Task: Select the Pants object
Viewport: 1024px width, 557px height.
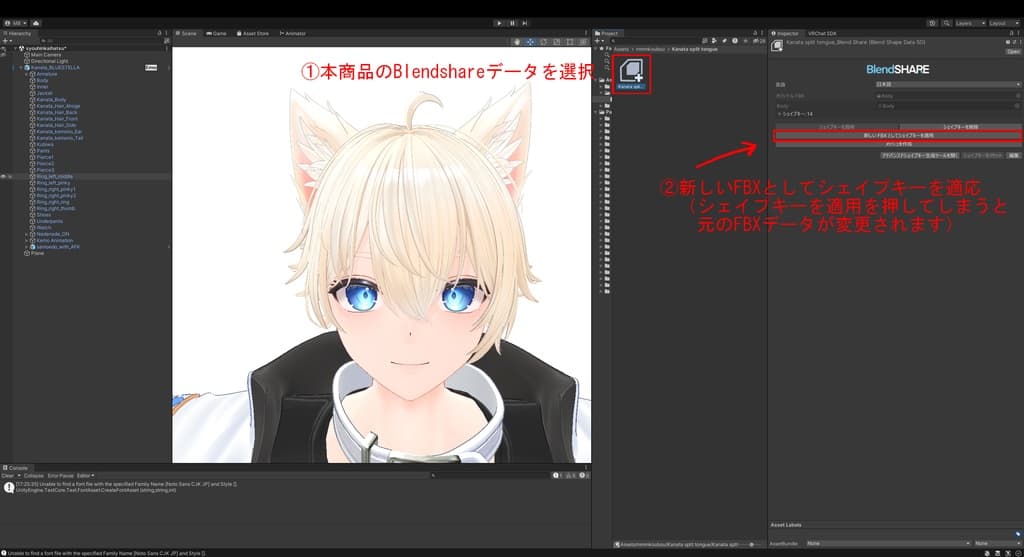Action: (43, 151)
